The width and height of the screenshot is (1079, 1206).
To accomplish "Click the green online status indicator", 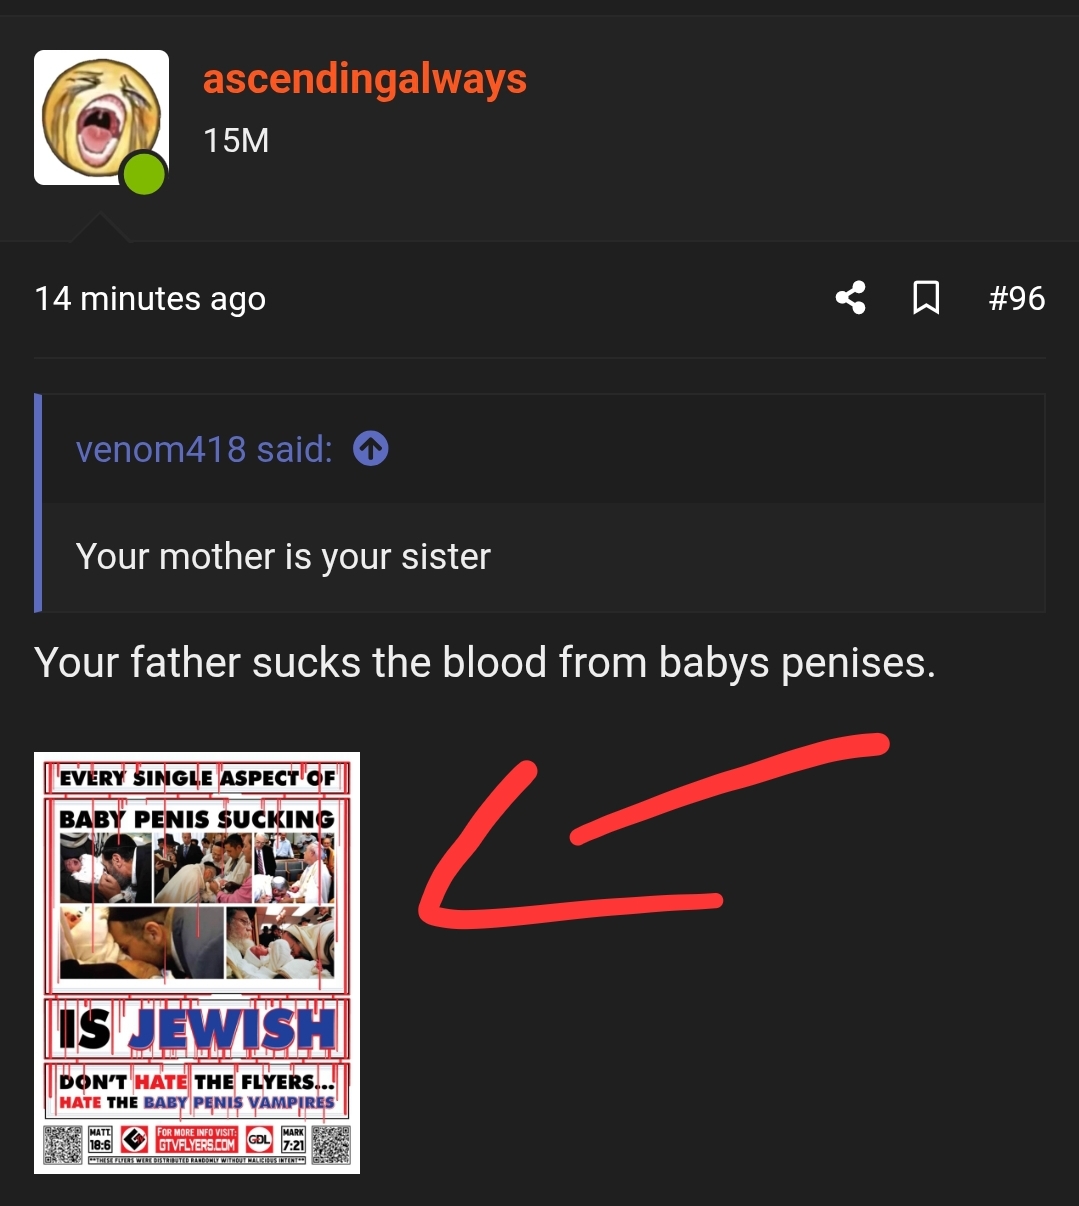I will tap(143, 173).
